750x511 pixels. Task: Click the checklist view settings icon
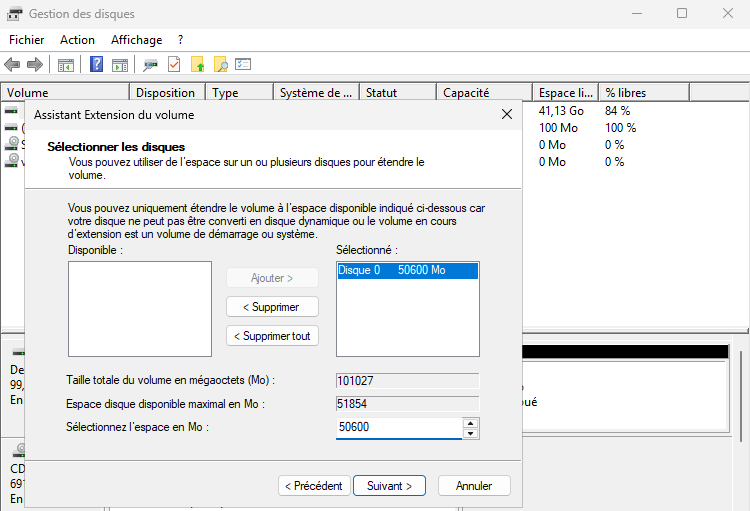pyautogui.click(x=243, y=65)
